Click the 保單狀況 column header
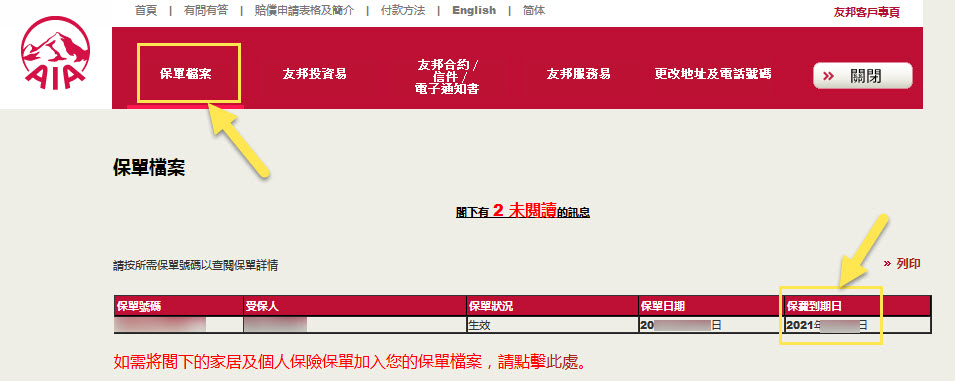This screenshot has width=955, height=381. tap(552, 306)
